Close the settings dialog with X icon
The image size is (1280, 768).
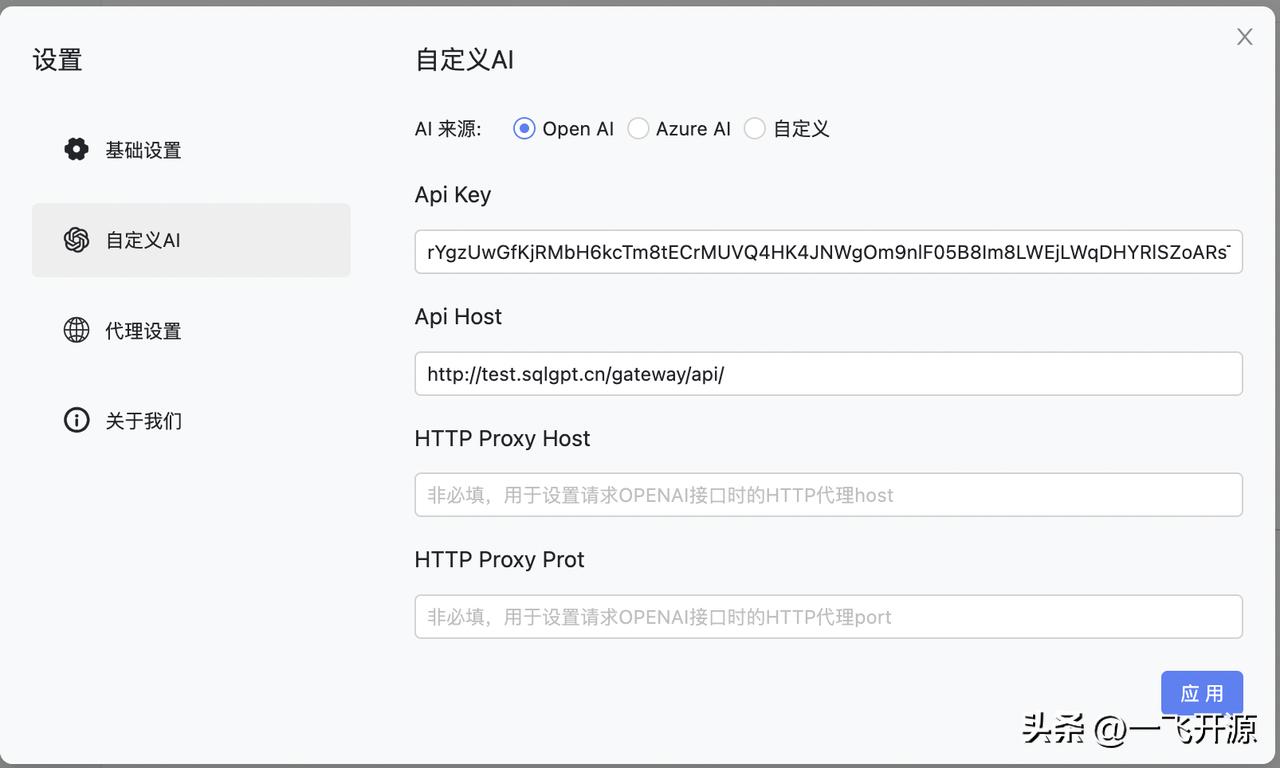tap(1244, 37)
